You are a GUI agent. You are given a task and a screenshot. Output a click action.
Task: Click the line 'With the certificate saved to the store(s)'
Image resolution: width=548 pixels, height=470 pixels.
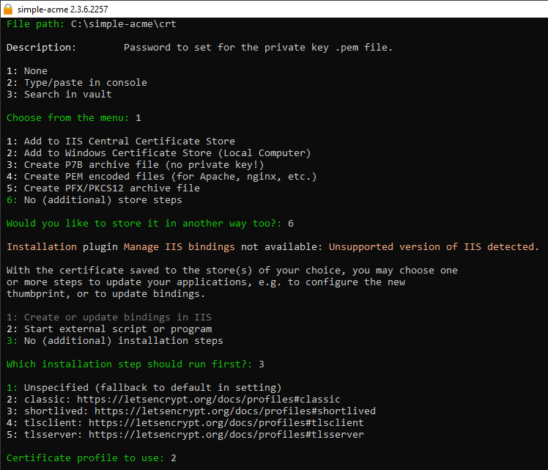pyautogui.click(x=232, y=270)
